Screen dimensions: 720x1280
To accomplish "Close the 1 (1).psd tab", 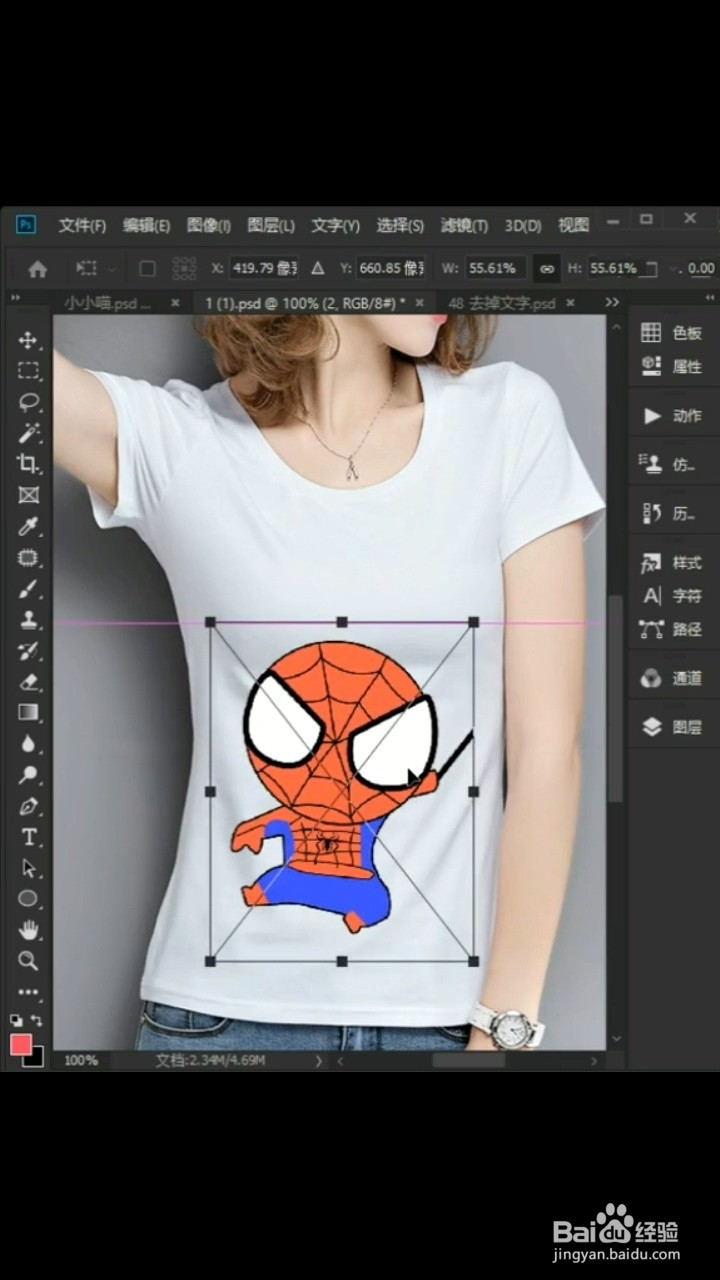I will click(x=419, y=302).
